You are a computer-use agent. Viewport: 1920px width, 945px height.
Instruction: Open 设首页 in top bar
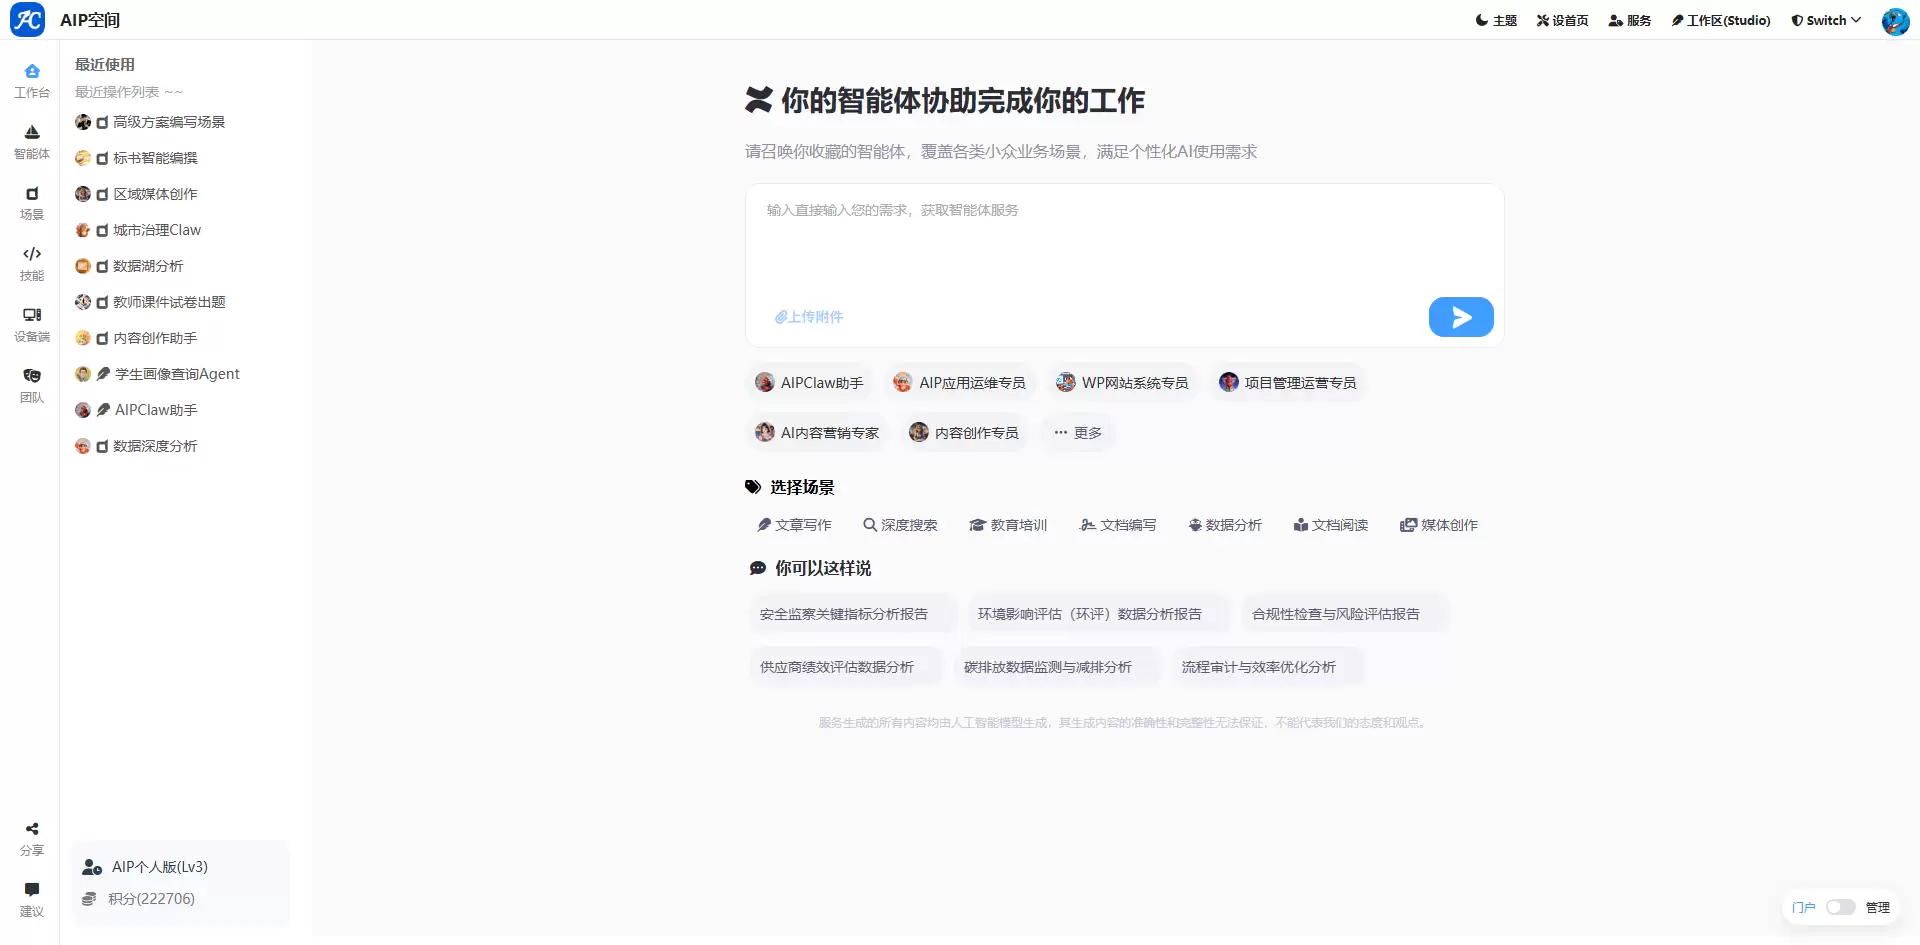(1562, 20)
